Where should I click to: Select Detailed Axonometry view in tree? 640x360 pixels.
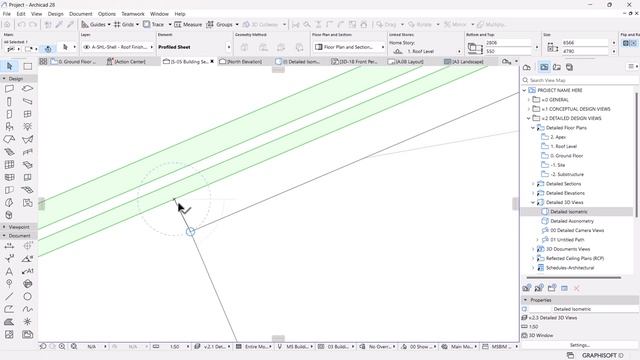point(572,221)
